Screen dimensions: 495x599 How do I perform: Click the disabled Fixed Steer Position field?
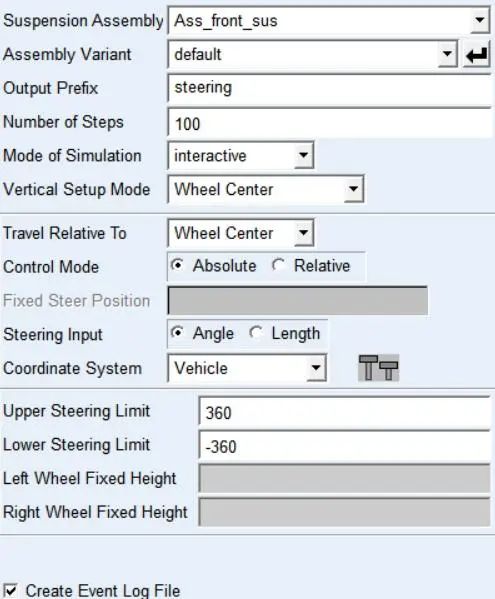(x=298, y=301)
